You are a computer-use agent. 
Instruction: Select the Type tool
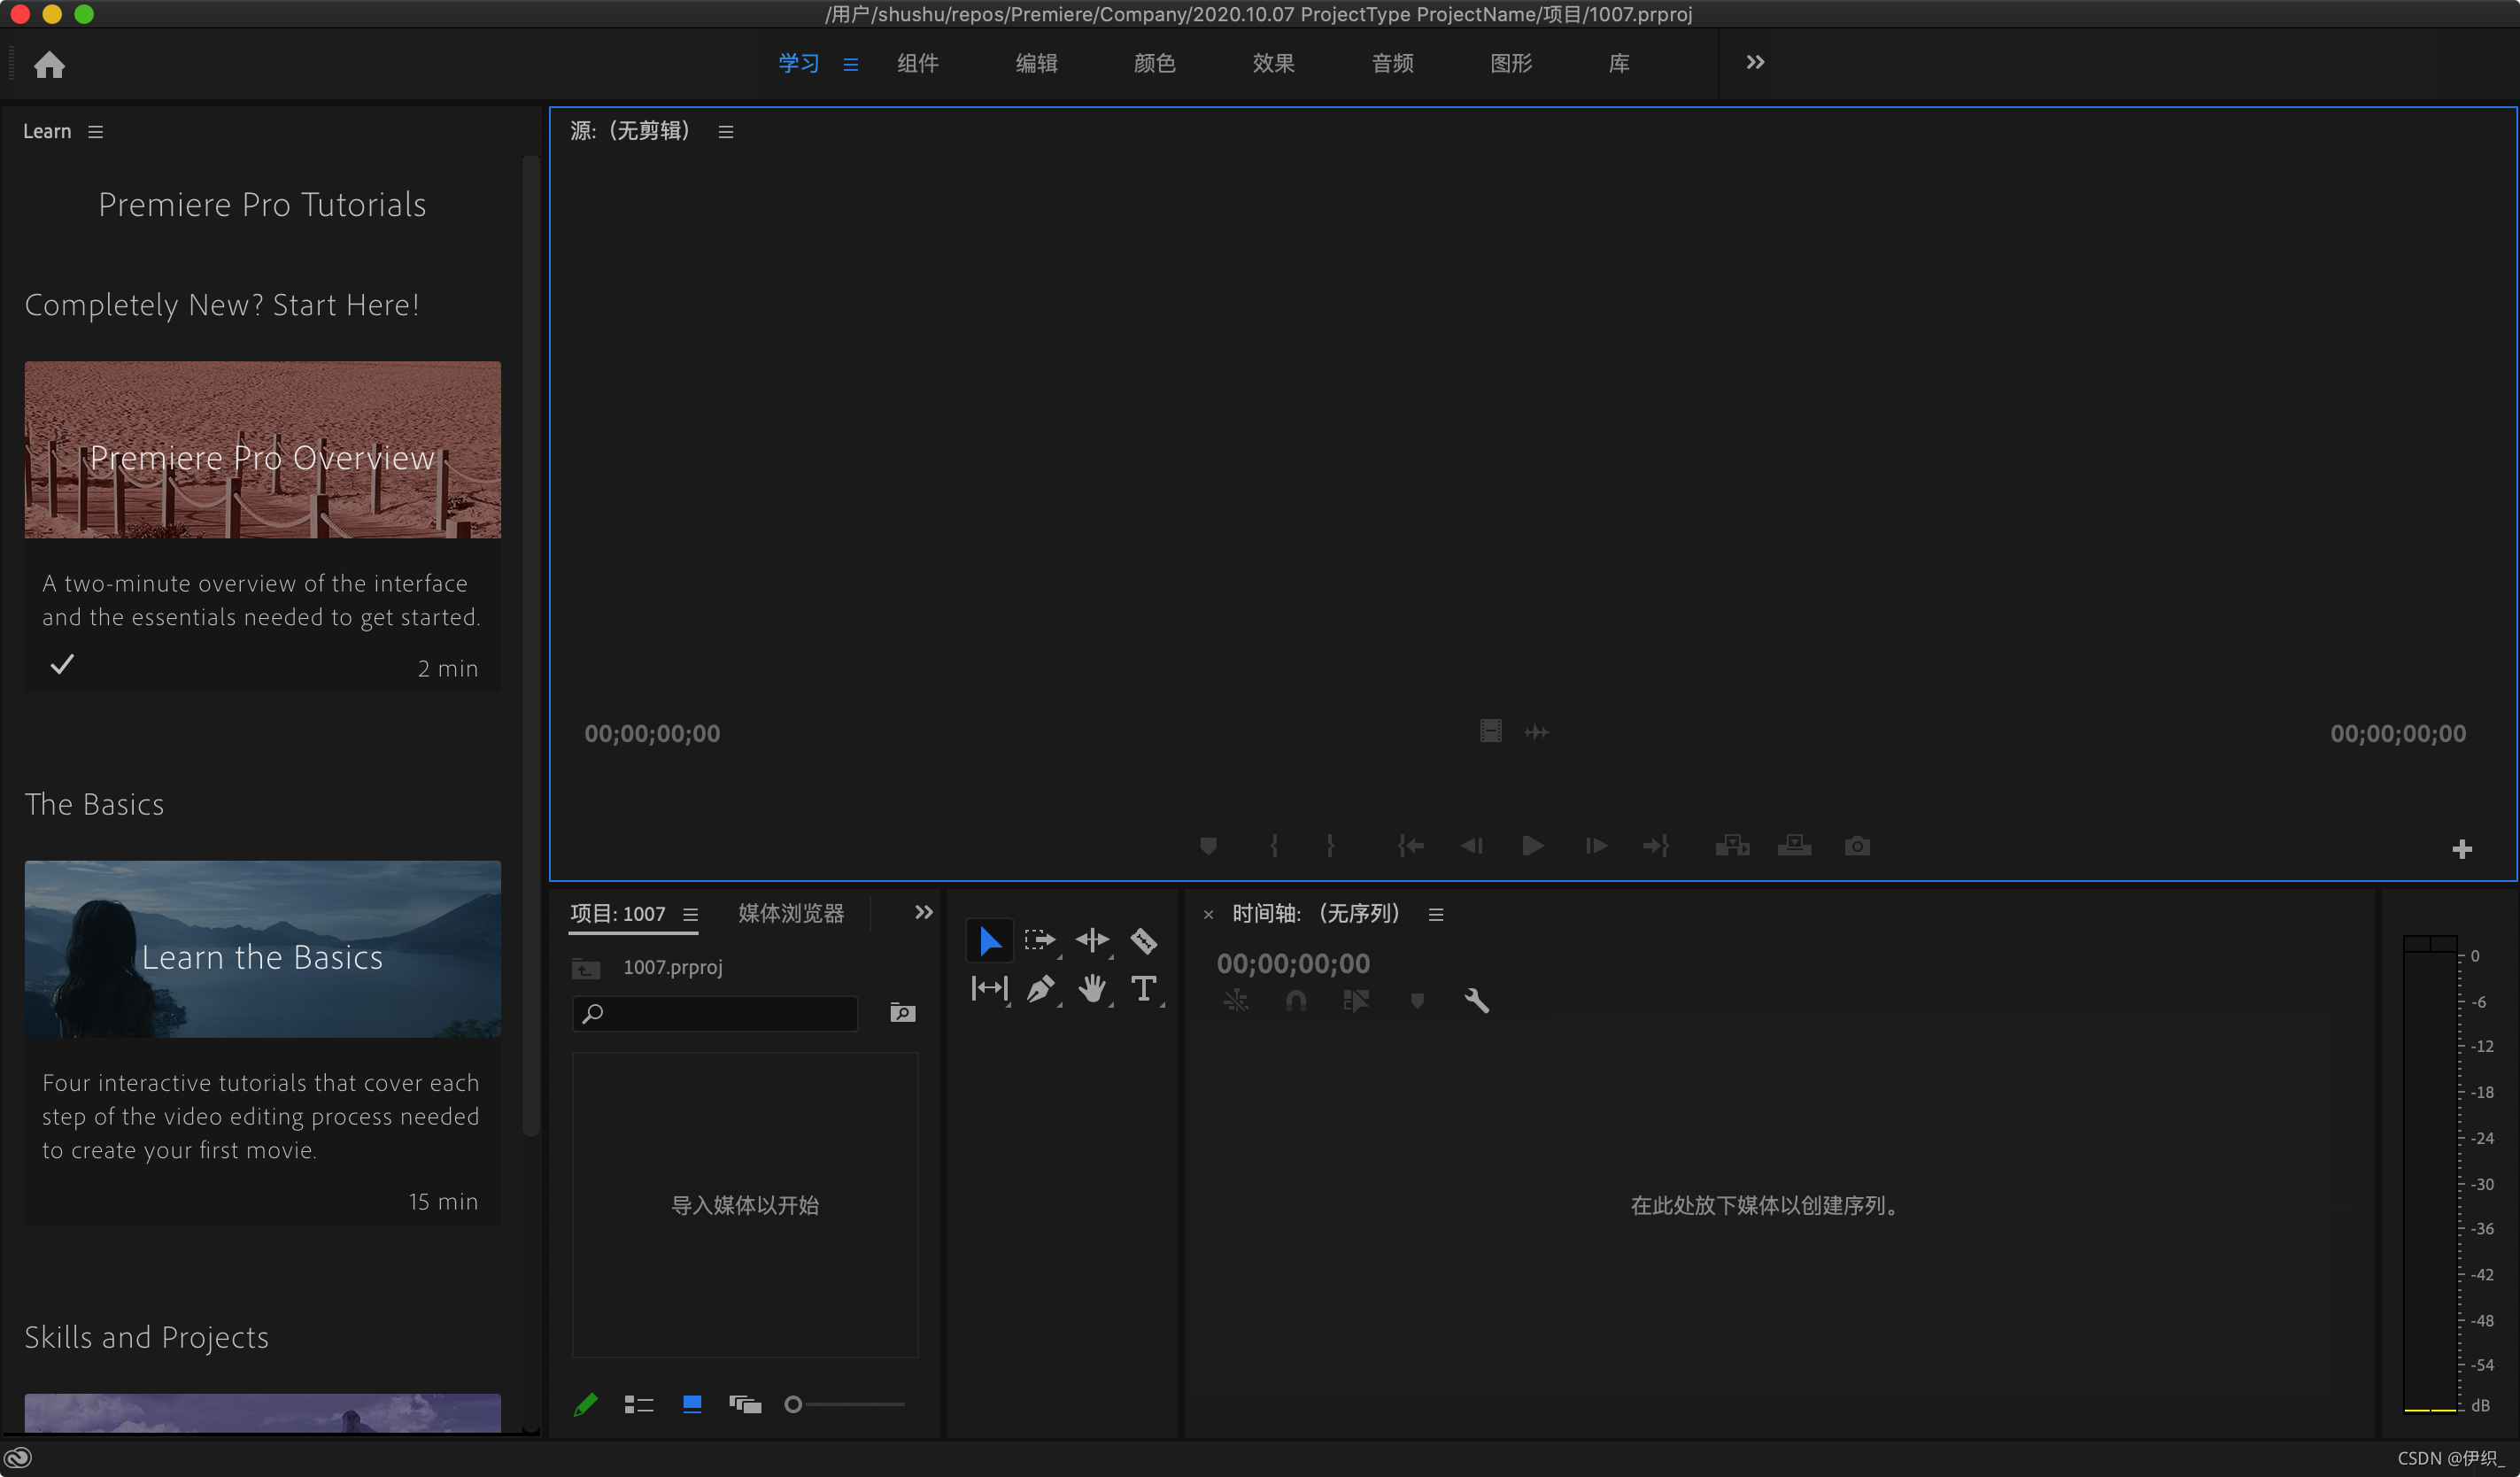pos(1143,989)
